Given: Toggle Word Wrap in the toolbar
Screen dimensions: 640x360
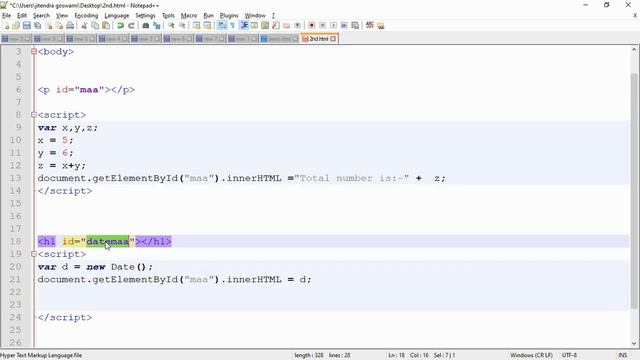Looking at the screenshot, I should coord(222,26).
